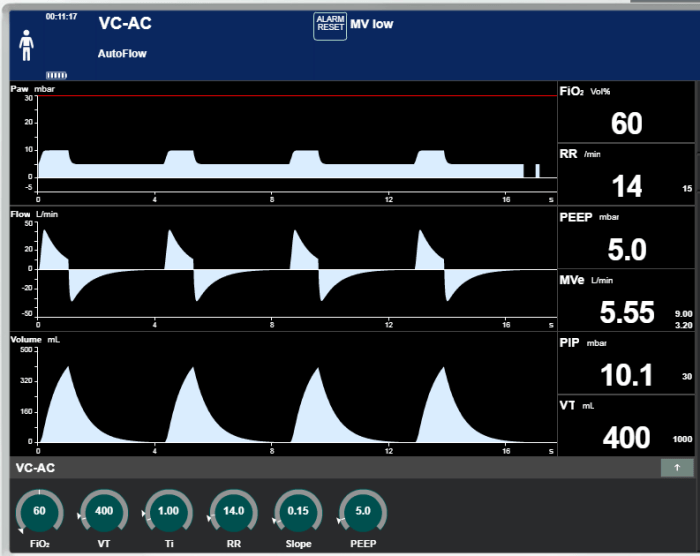700x556 pixels.
Task: Select the FiO2 control knob
Action: tap(40, 511)
